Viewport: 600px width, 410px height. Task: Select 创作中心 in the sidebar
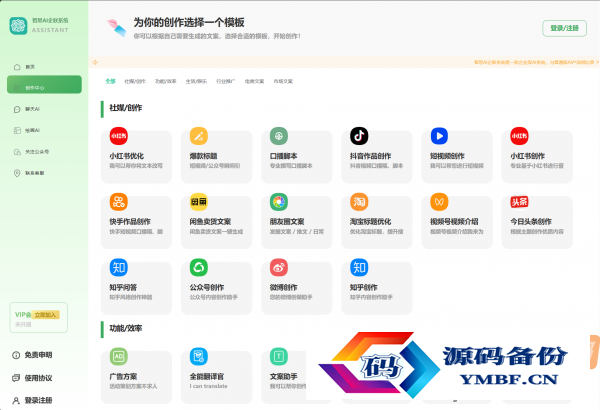point(44,85)
